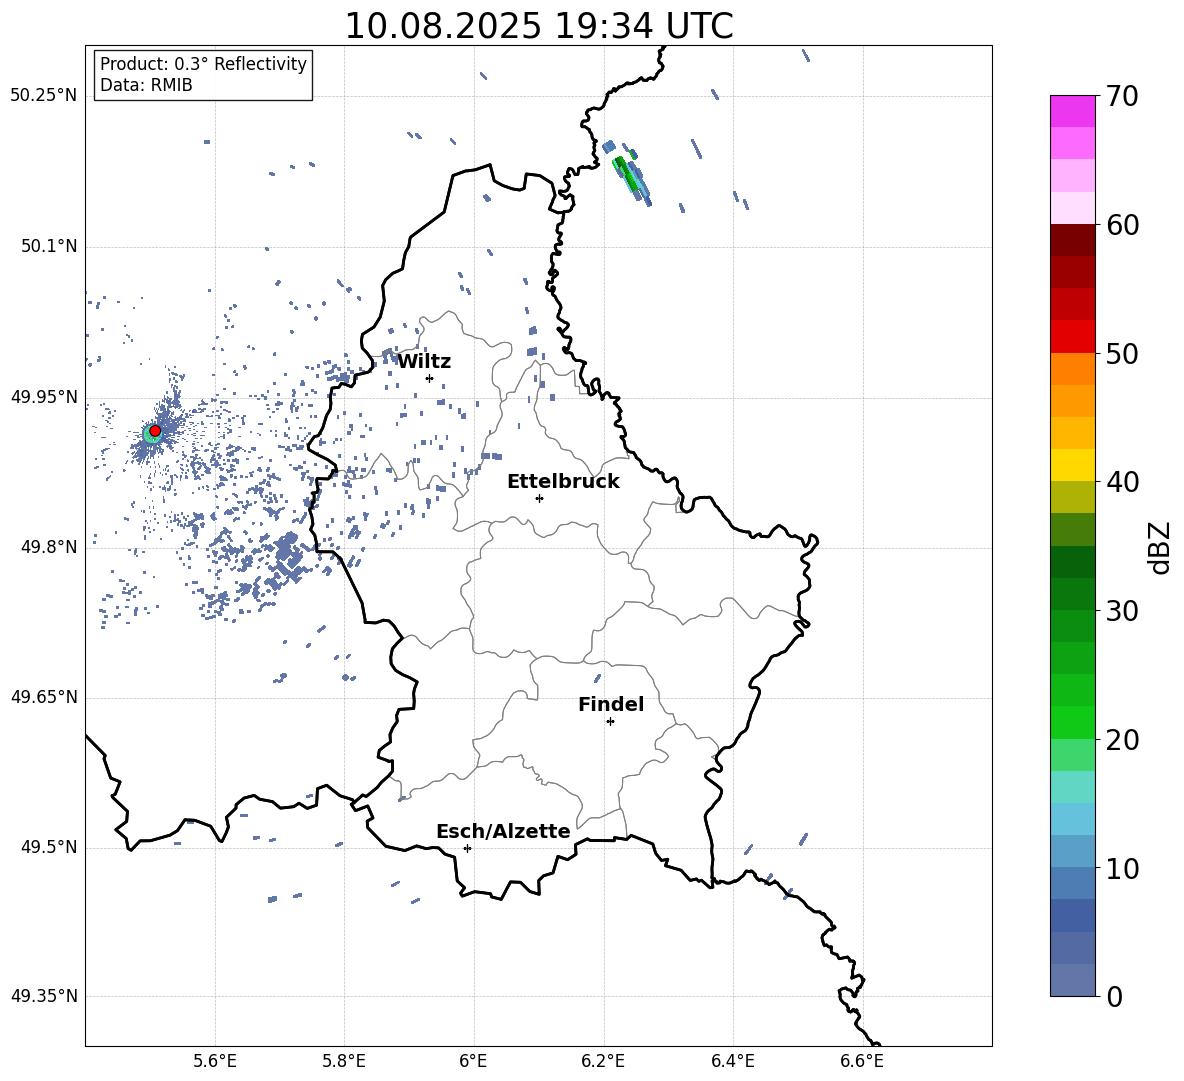Click the cross marker below Findel
Image resolution: width=1184 pixels, height=1081 pixels.
tap(610, 722)
